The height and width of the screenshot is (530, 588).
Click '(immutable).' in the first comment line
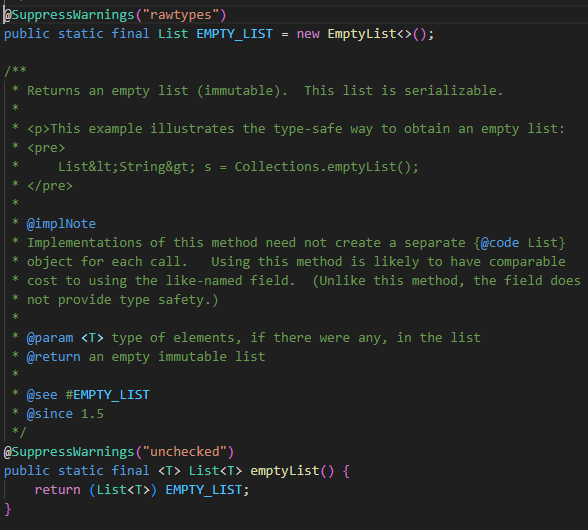tap(242, 90)
